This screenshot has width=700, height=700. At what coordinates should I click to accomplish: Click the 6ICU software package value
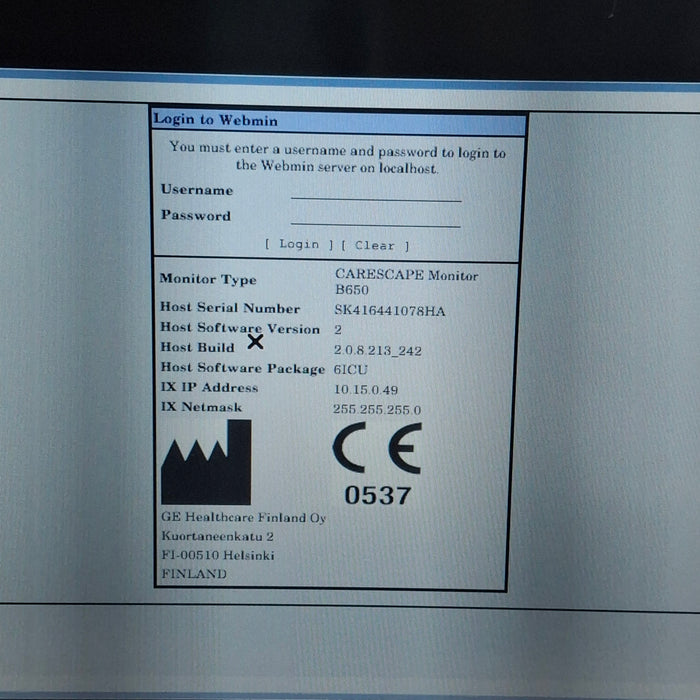[351, 369]
